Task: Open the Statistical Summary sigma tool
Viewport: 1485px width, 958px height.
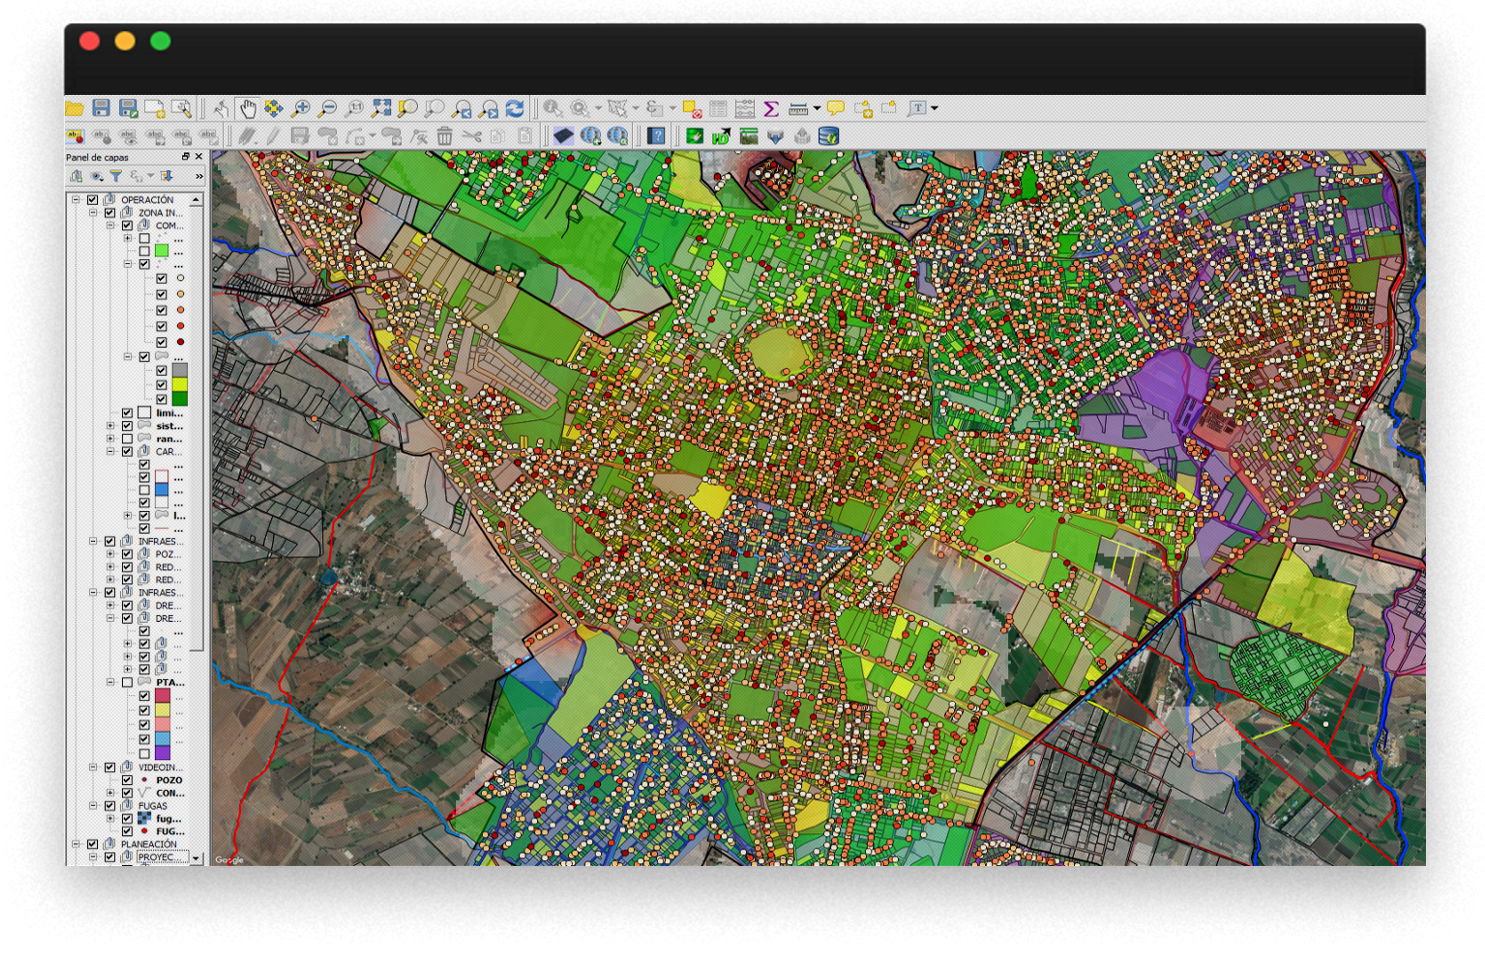Action: (771, 108)
